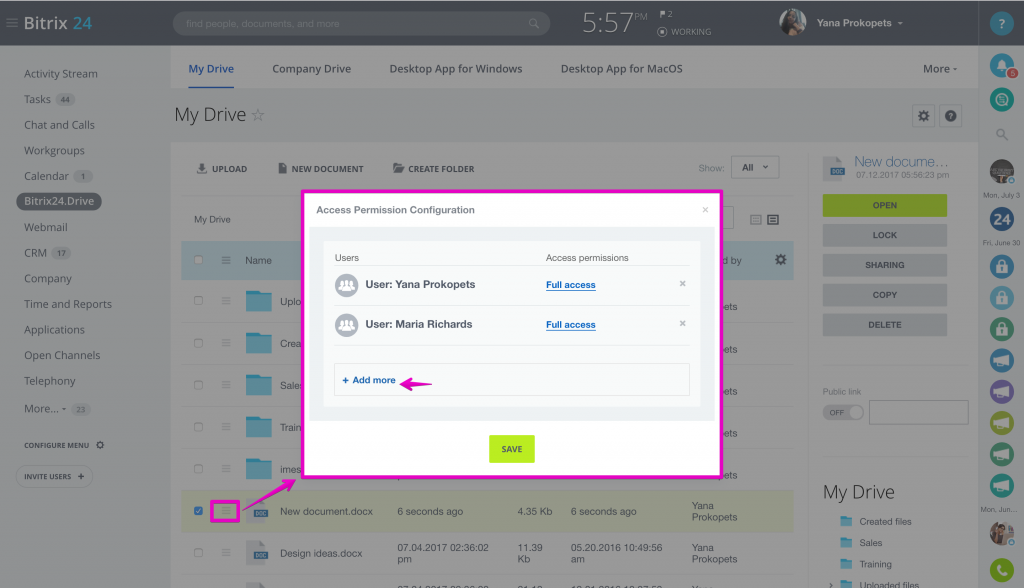This screenshot has width=1024, height=588.
Task: Open notifications bell in right sidebar
Action: [x=1001, y=65]
